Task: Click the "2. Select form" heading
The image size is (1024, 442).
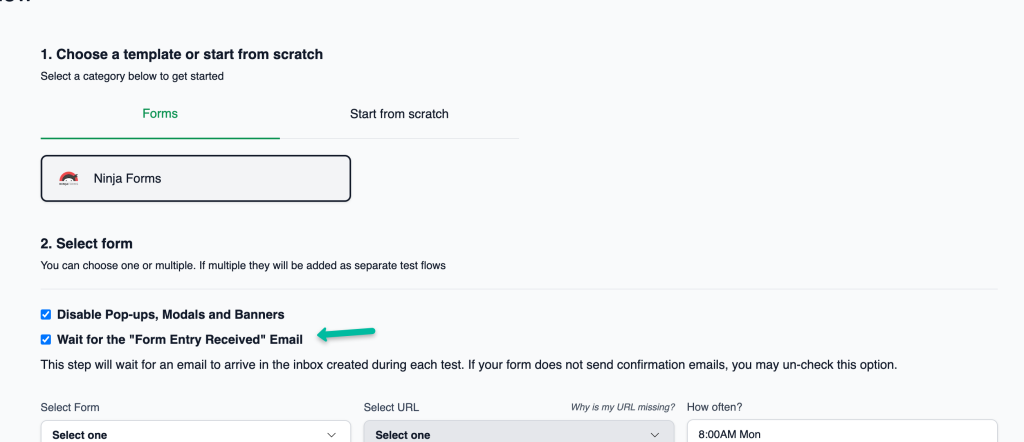Action: coord(86,244)
